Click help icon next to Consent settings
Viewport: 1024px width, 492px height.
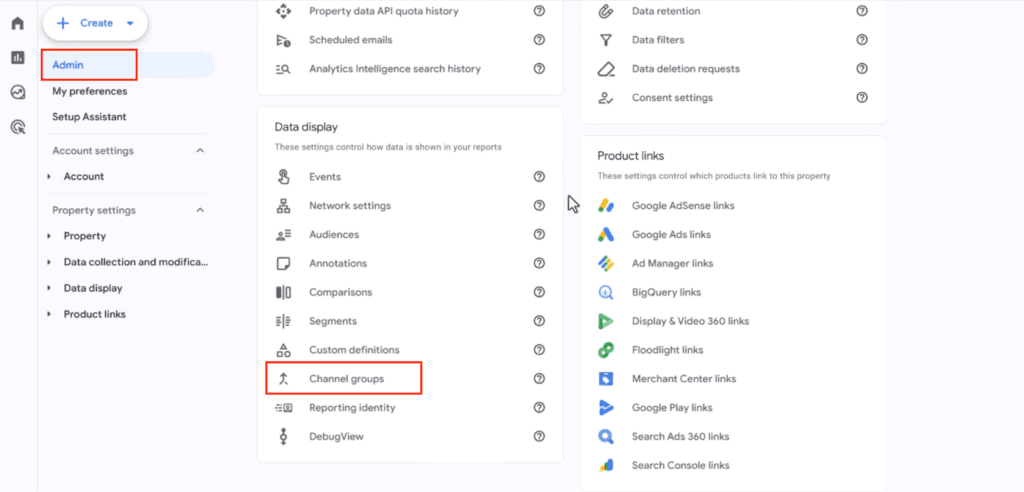click(862, 98)
